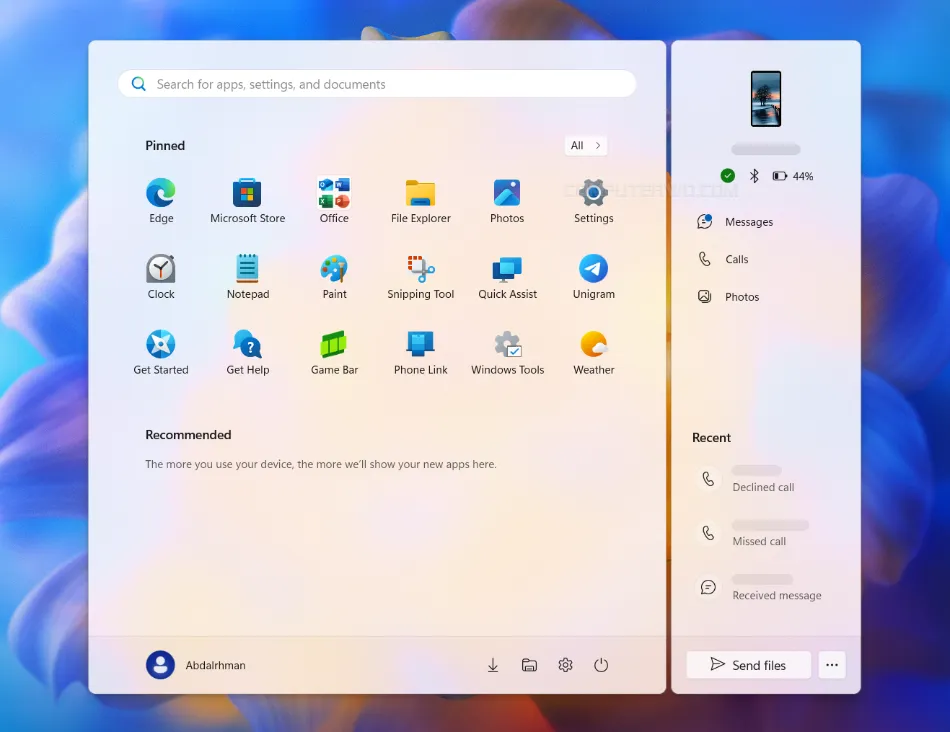950x732 pixels.
Task: Open the more options ellipsis button
Action: point(832,665)
